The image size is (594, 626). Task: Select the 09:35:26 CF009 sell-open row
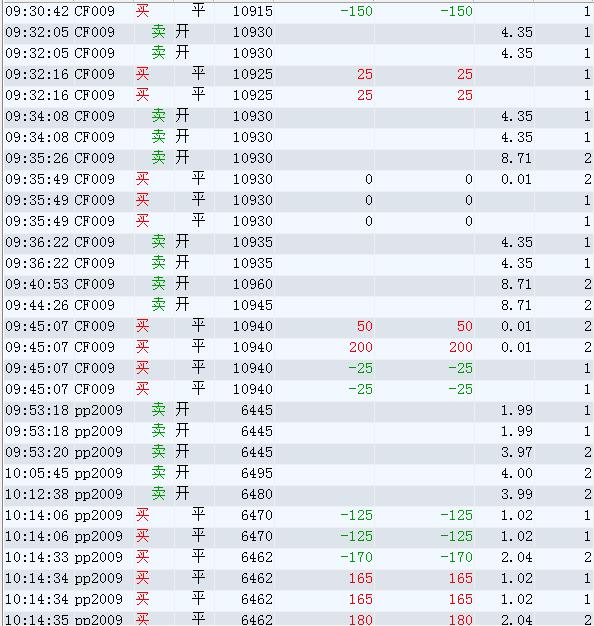point(299,158)
